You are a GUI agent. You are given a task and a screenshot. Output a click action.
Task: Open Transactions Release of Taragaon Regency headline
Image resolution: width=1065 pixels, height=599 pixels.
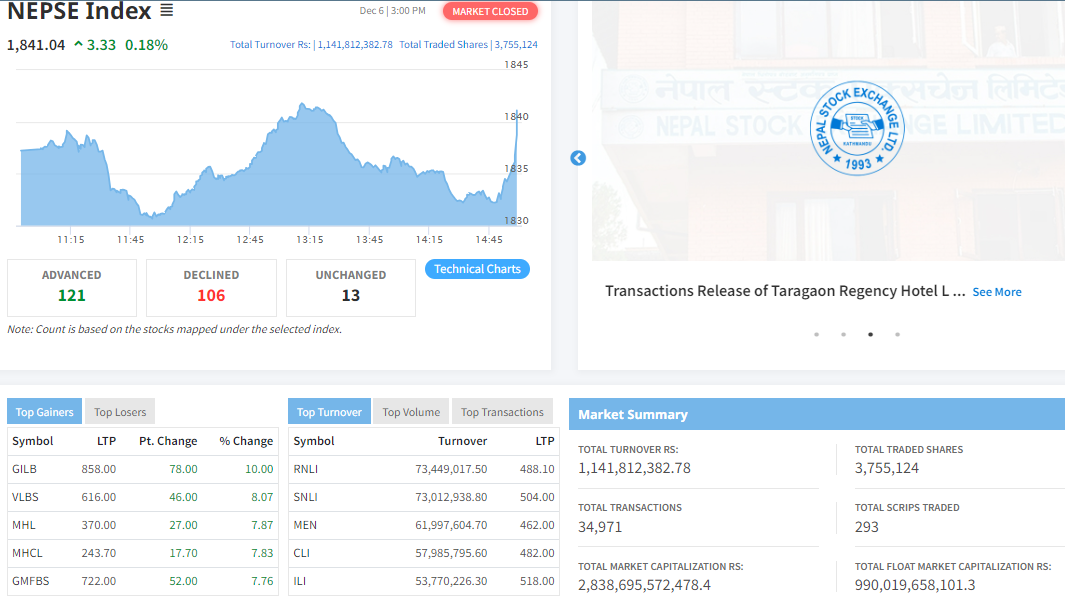click(784, 291)
